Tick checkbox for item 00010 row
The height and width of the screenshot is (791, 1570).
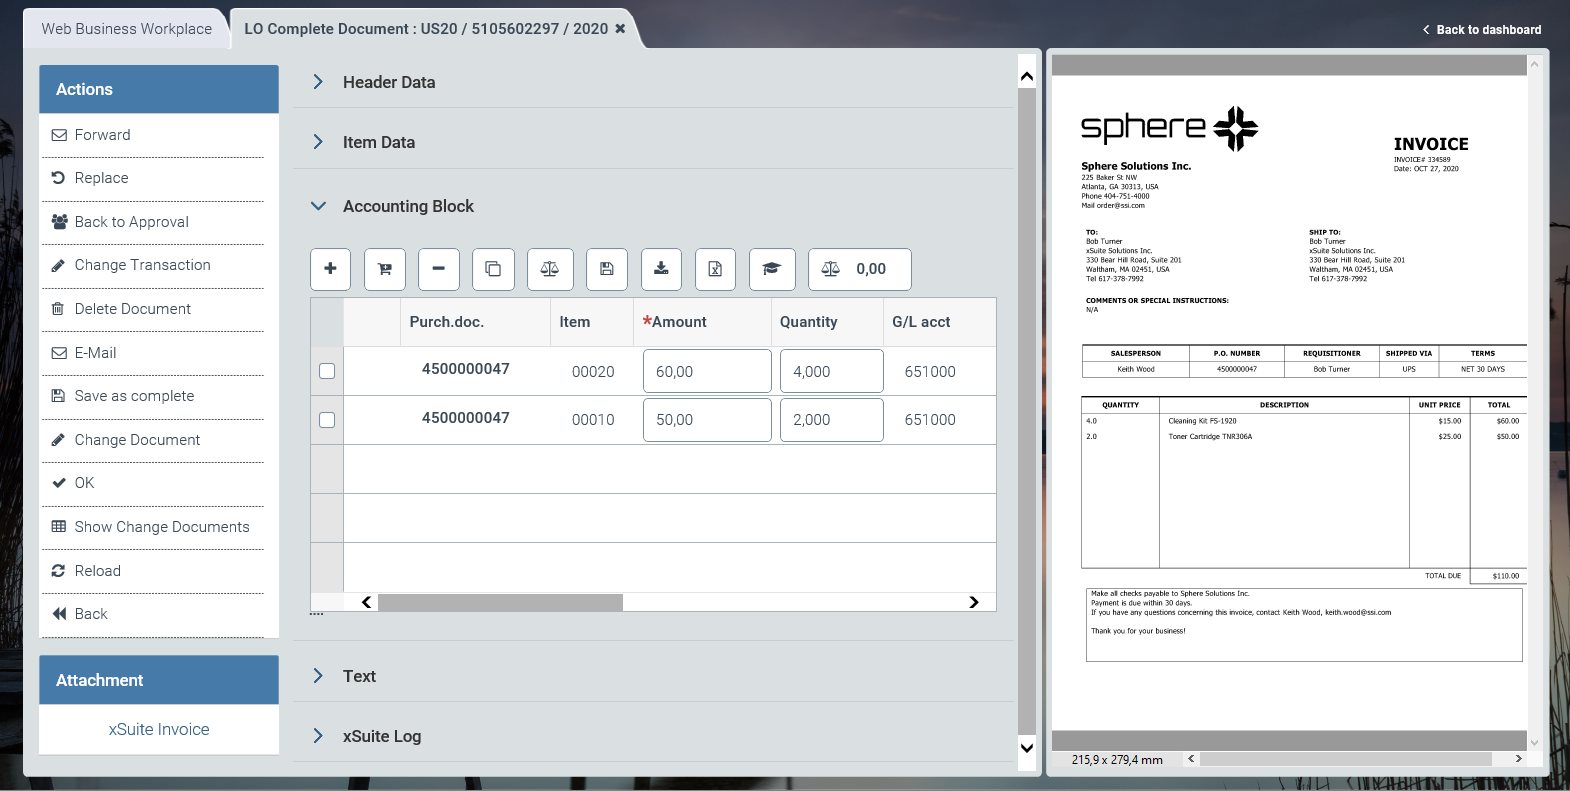(327, 420)
